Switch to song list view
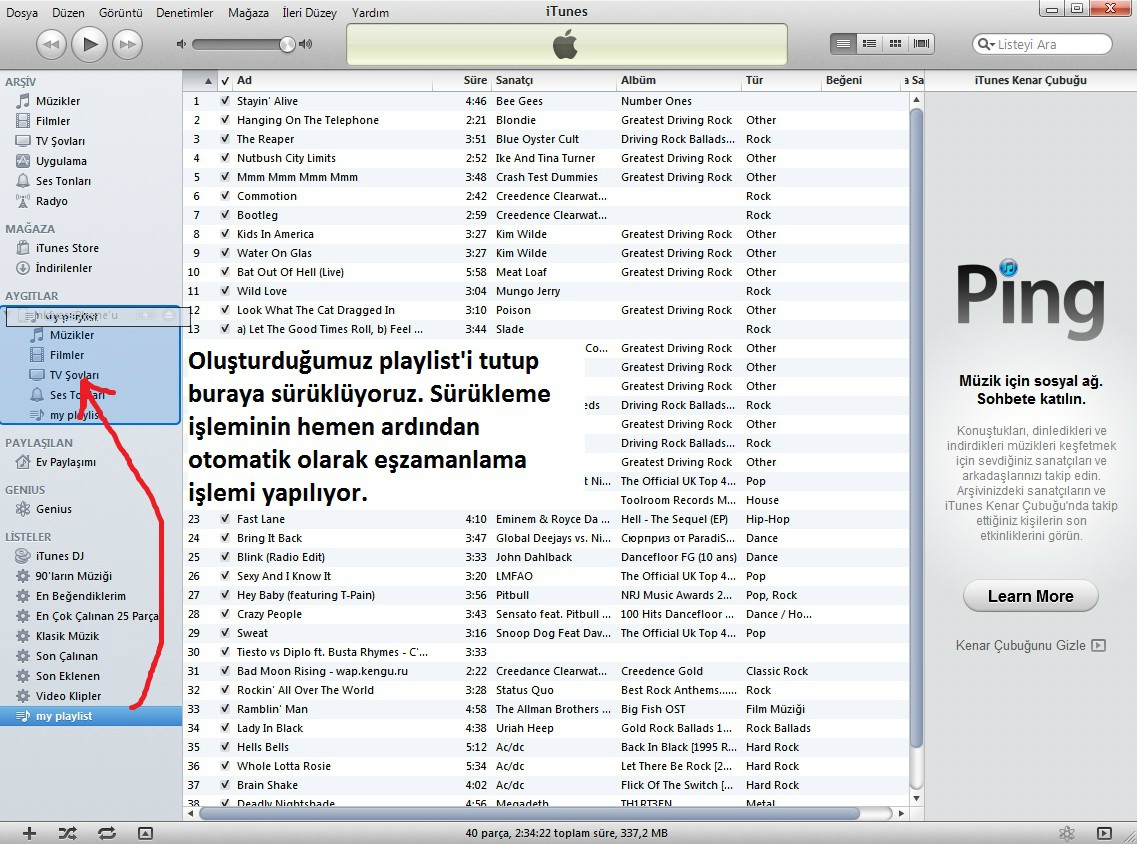The height and width of the screenshot is (844, 1137). pos(843,44)
